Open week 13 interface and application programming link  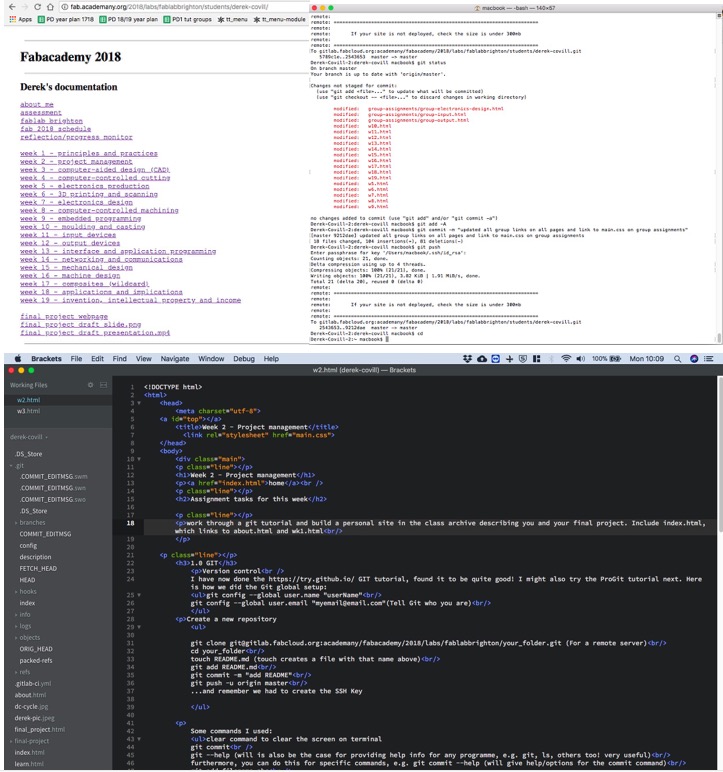(118, 251)
